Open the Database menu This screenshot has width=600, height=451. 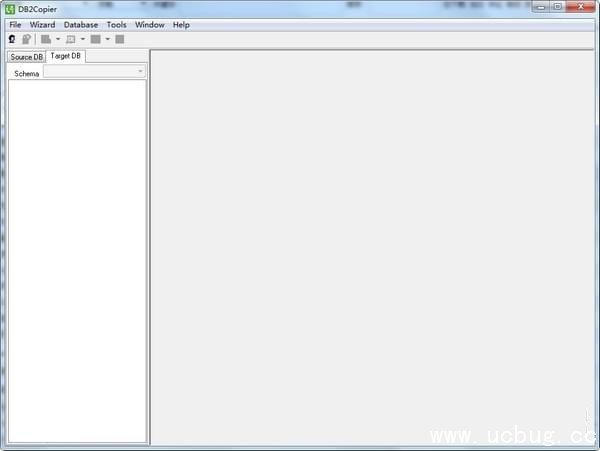tap(81, 24)
